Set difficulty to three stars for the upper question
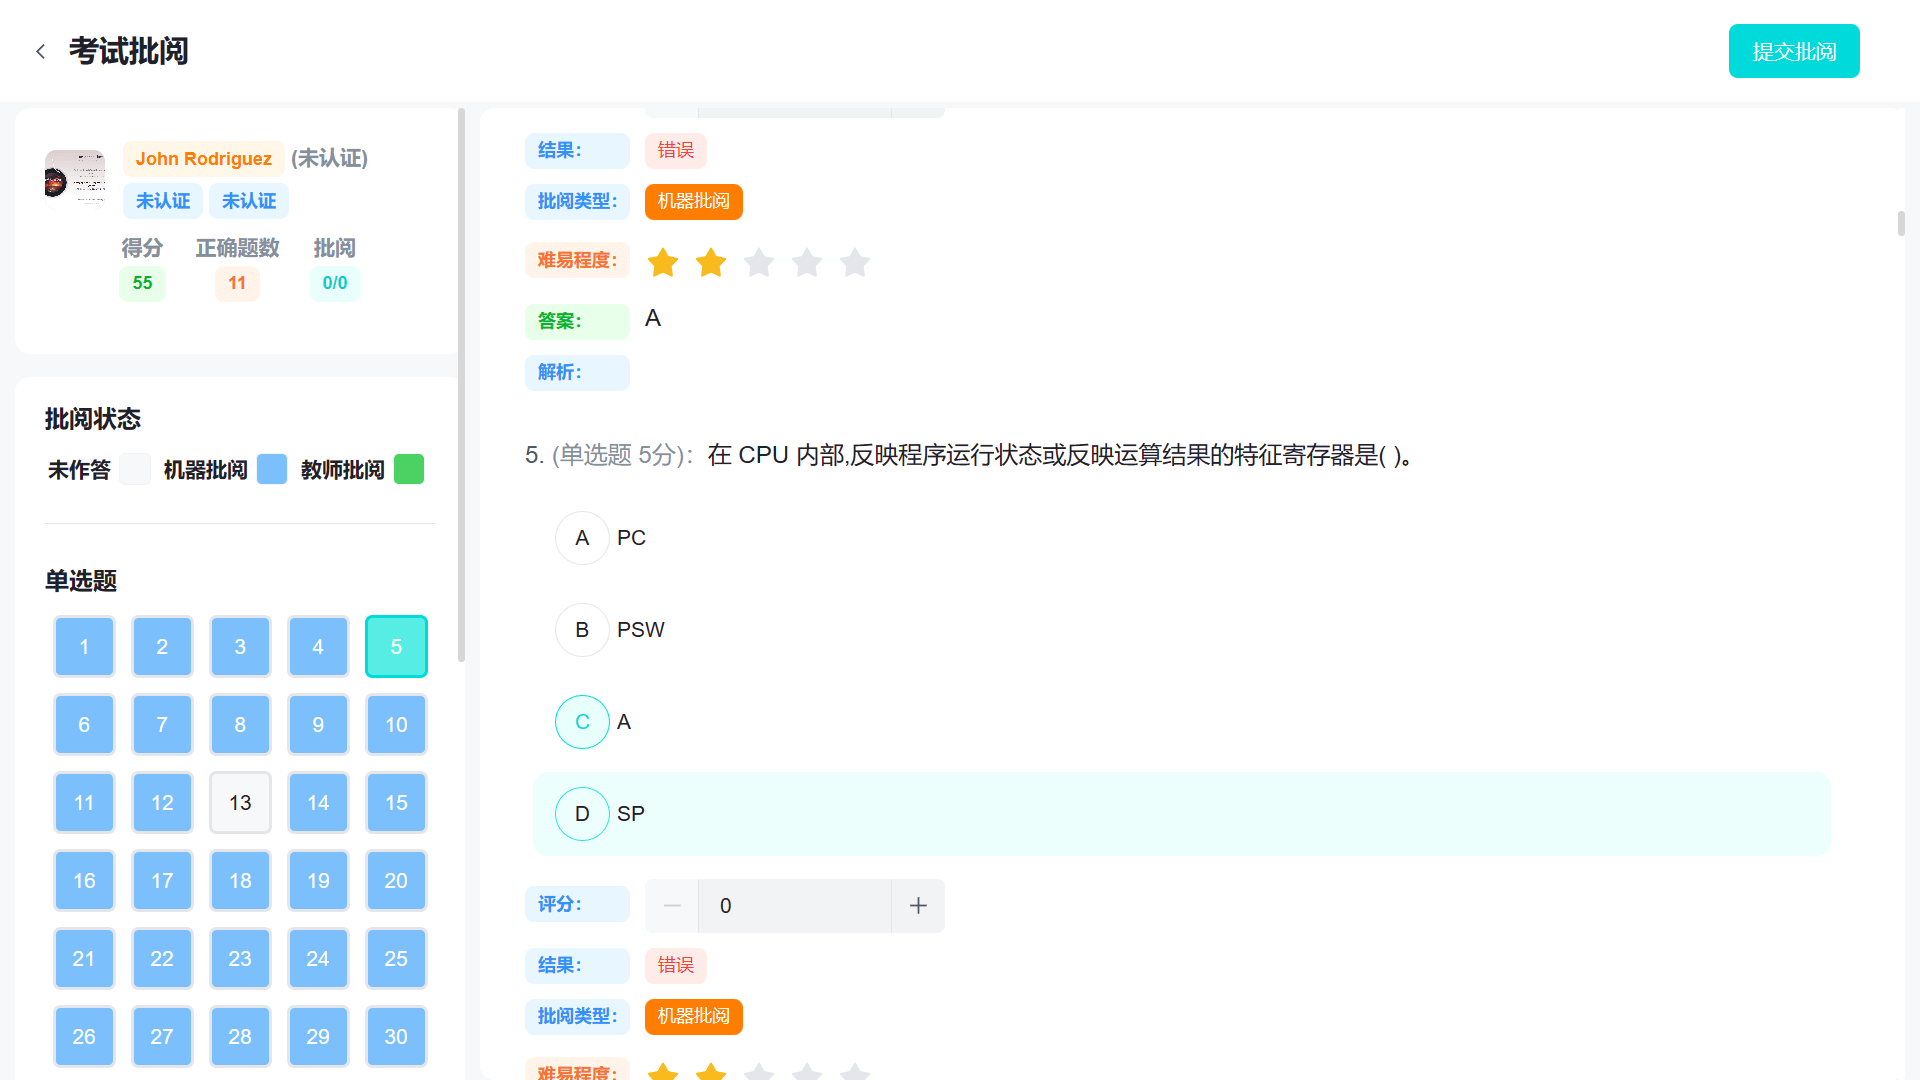This screenshot has width=1920, height=1080. [759, 263]
